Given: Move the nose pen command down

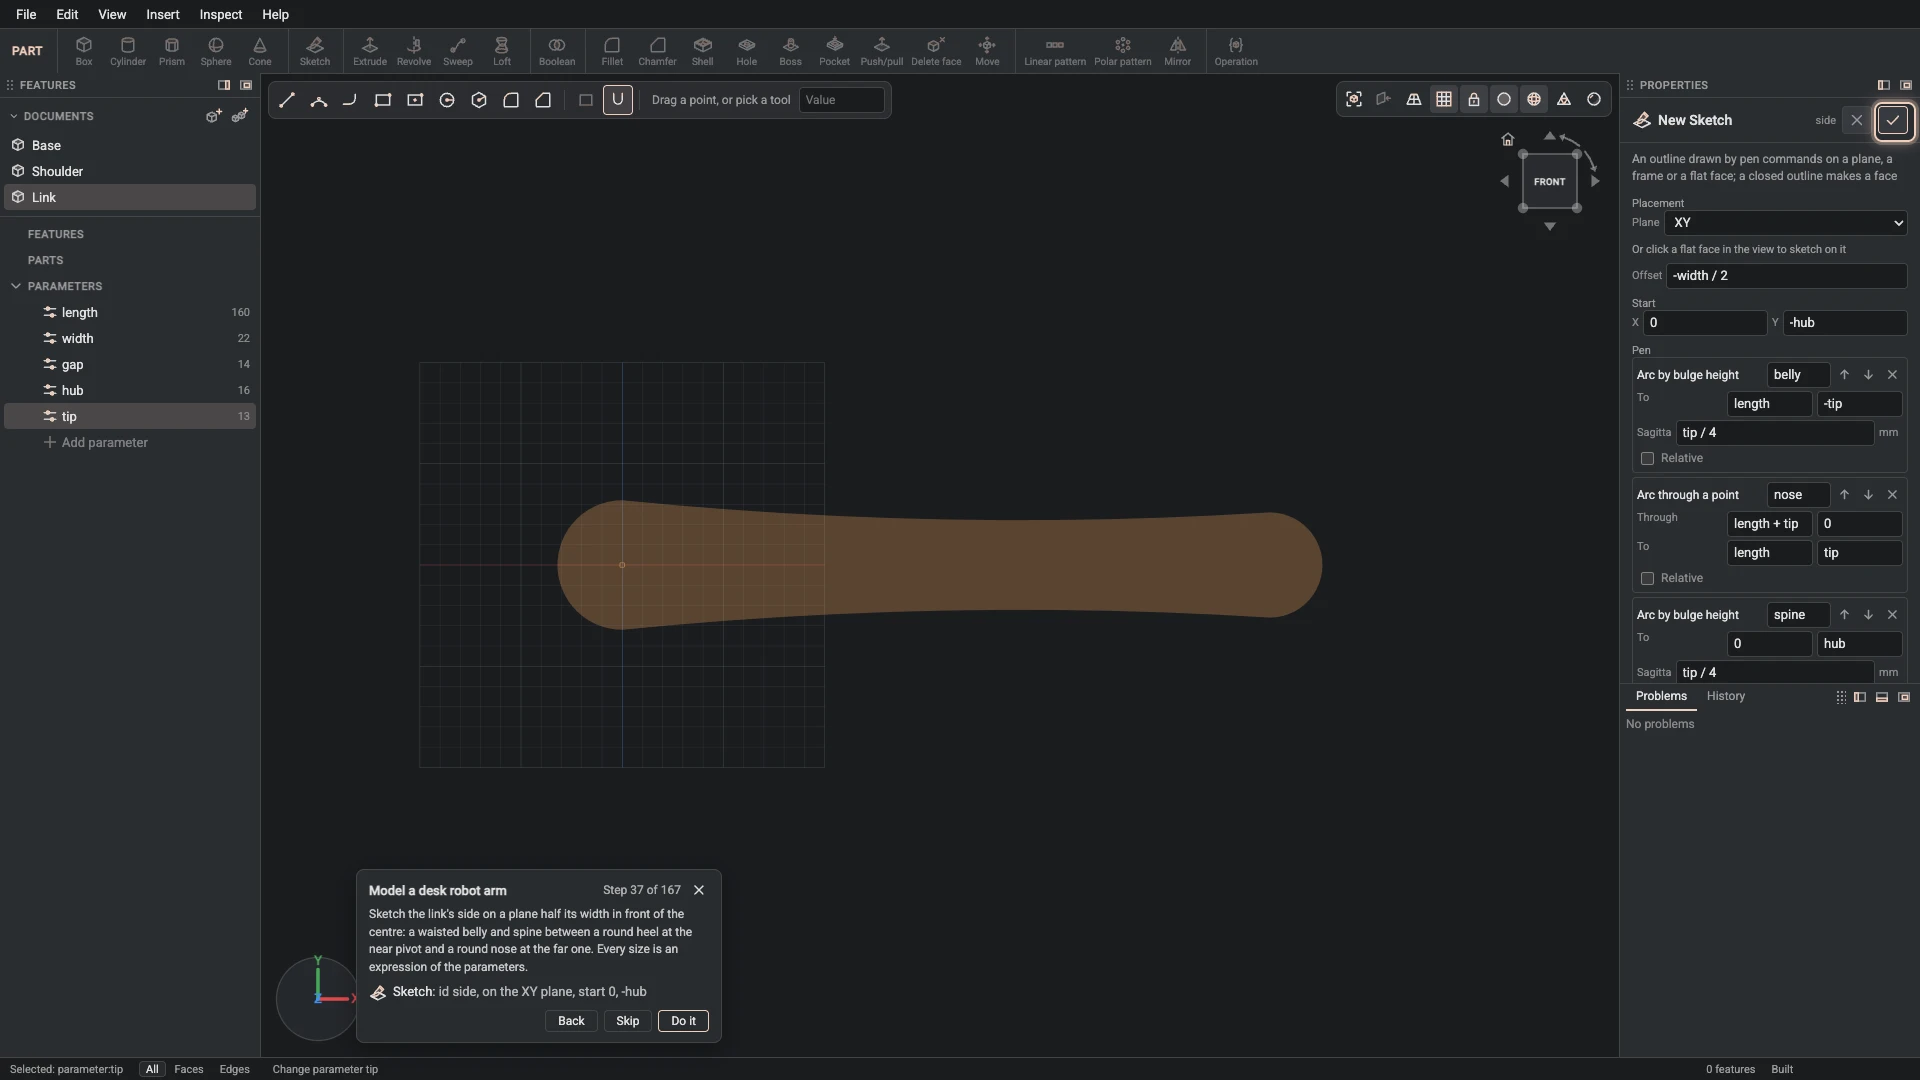Looking at the screenshot, I should coord(1868,495).
